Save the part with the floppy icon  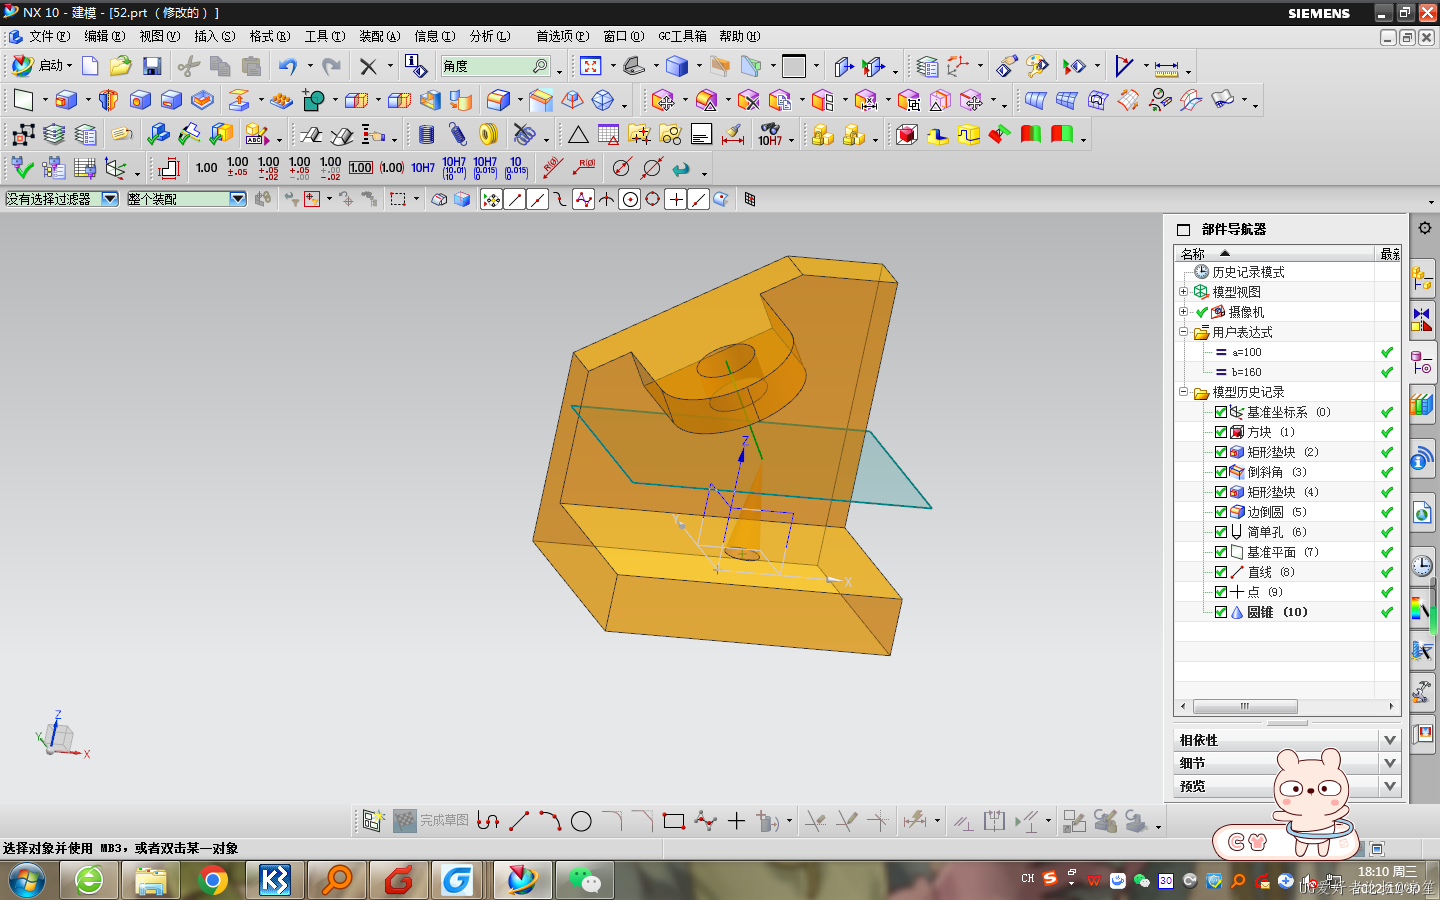(x=152, y=66)
